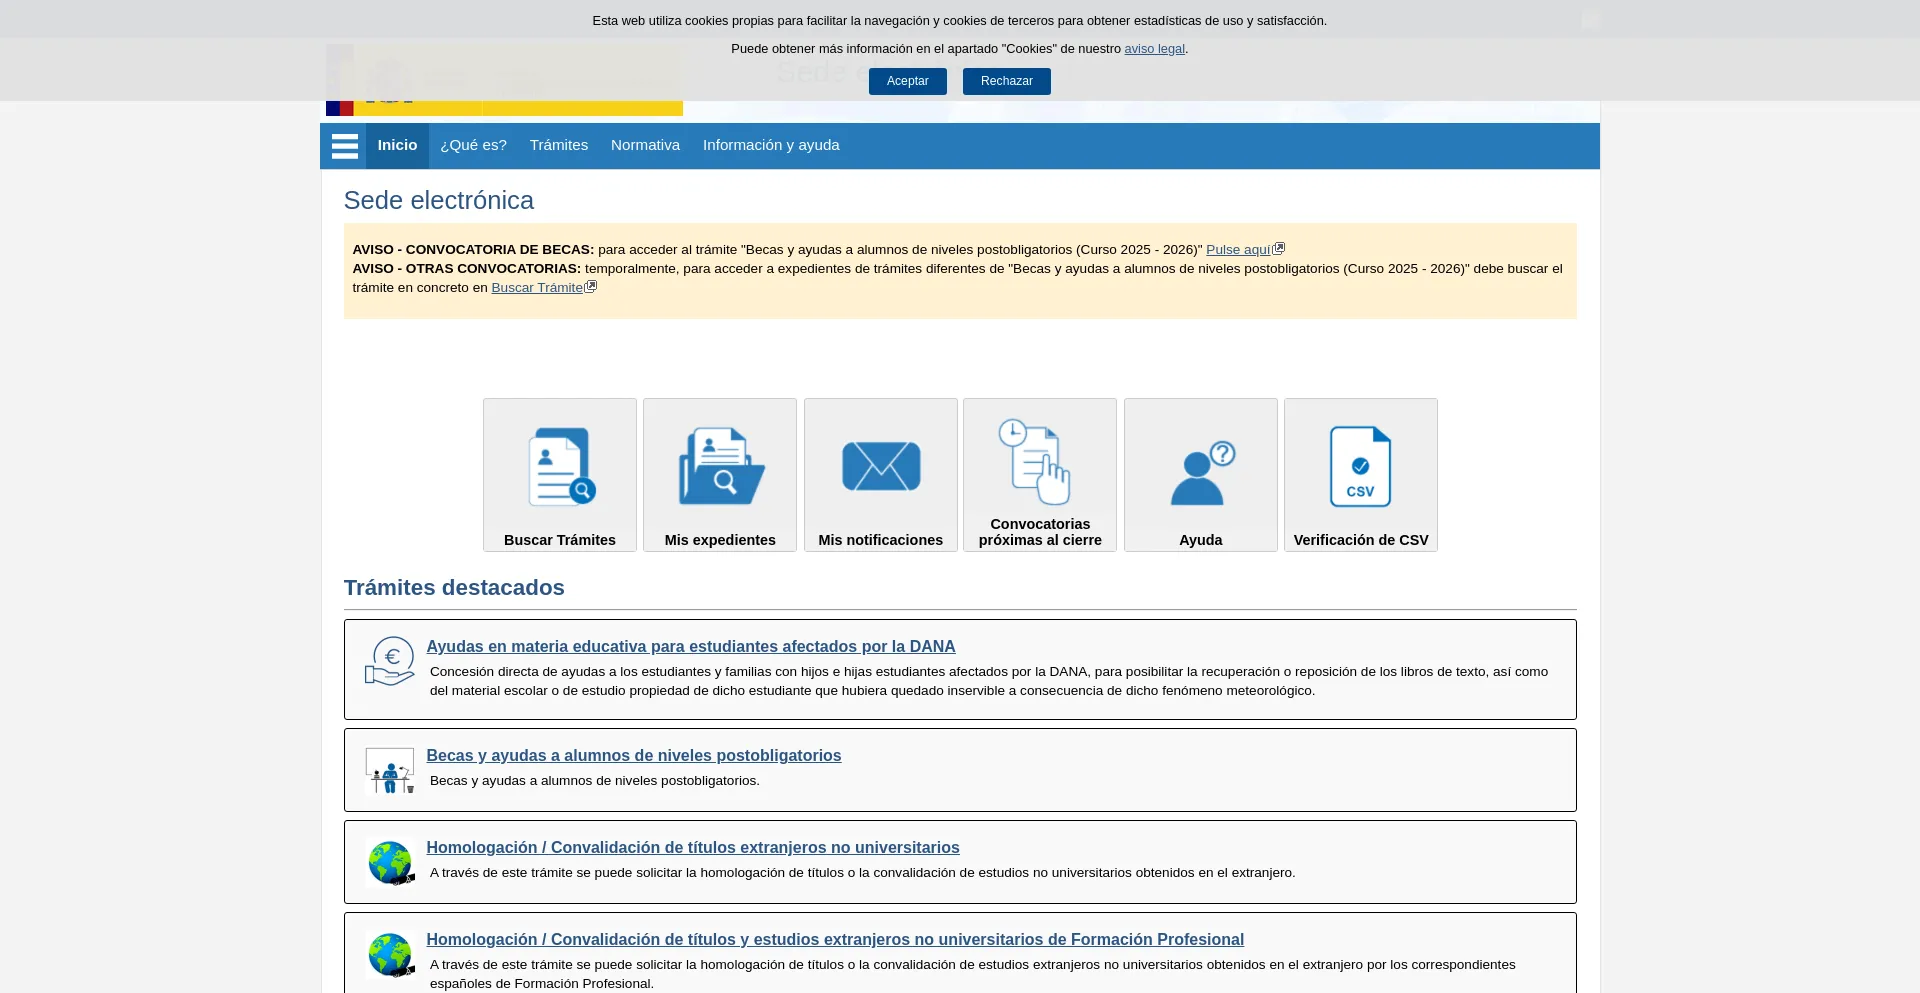Select the Inicio menu tab
Image resolution: width=1920 pixels, height=993 pixels.
pyautogui.click(x=397, y=145)
